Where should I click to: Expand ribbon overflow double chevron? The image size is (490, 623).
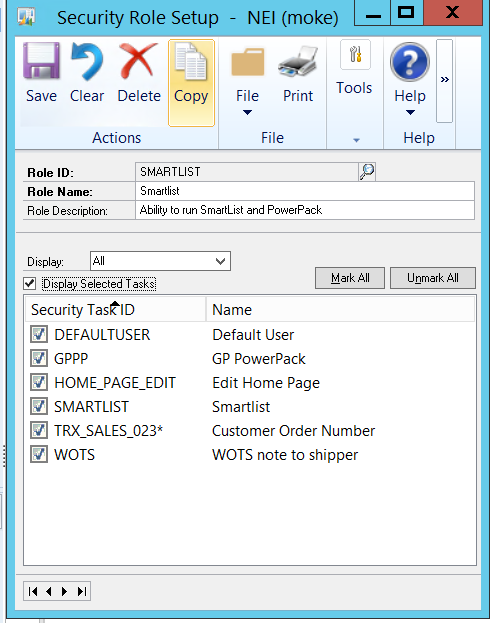[x=444, y=81]
